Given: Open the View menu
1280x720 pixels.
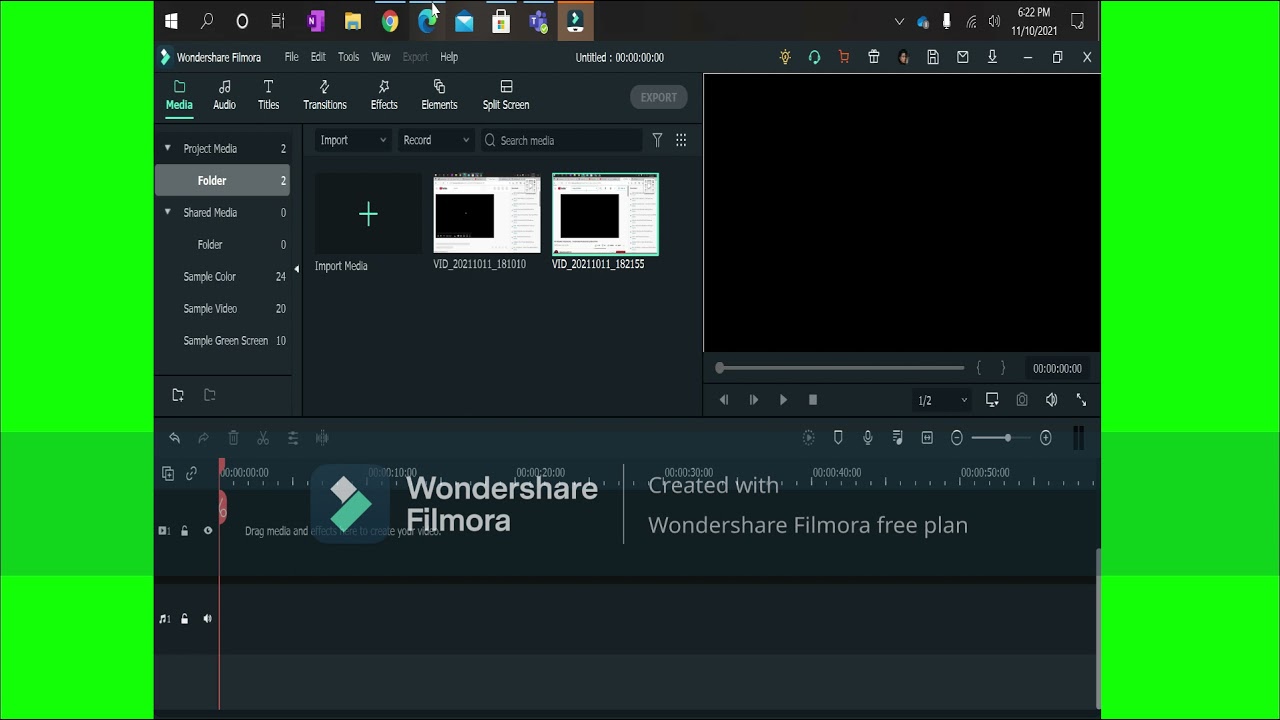Looking at the screenshot, I should [x=381, y=57].
